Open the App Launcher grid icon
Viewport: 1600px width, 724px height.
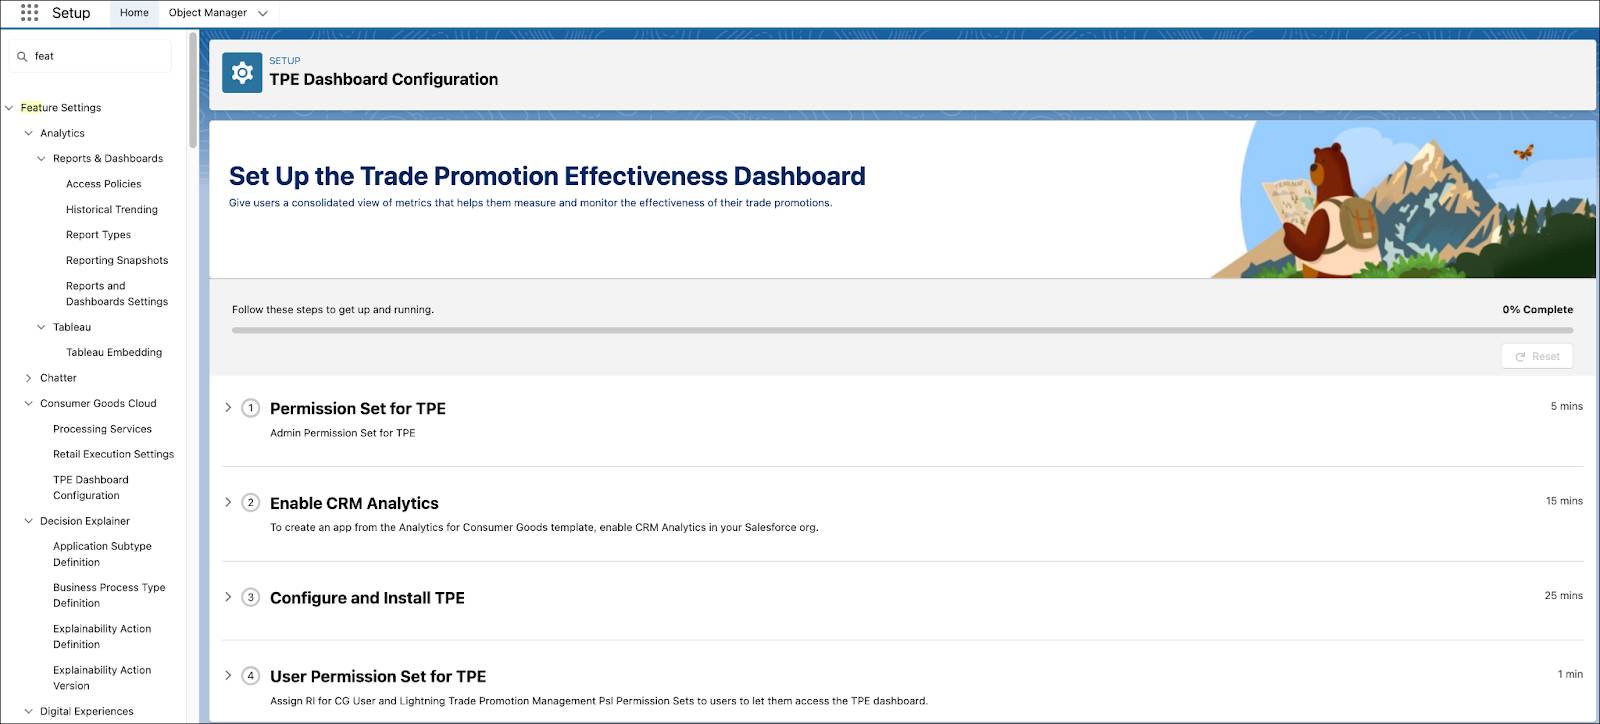(30, 13)
